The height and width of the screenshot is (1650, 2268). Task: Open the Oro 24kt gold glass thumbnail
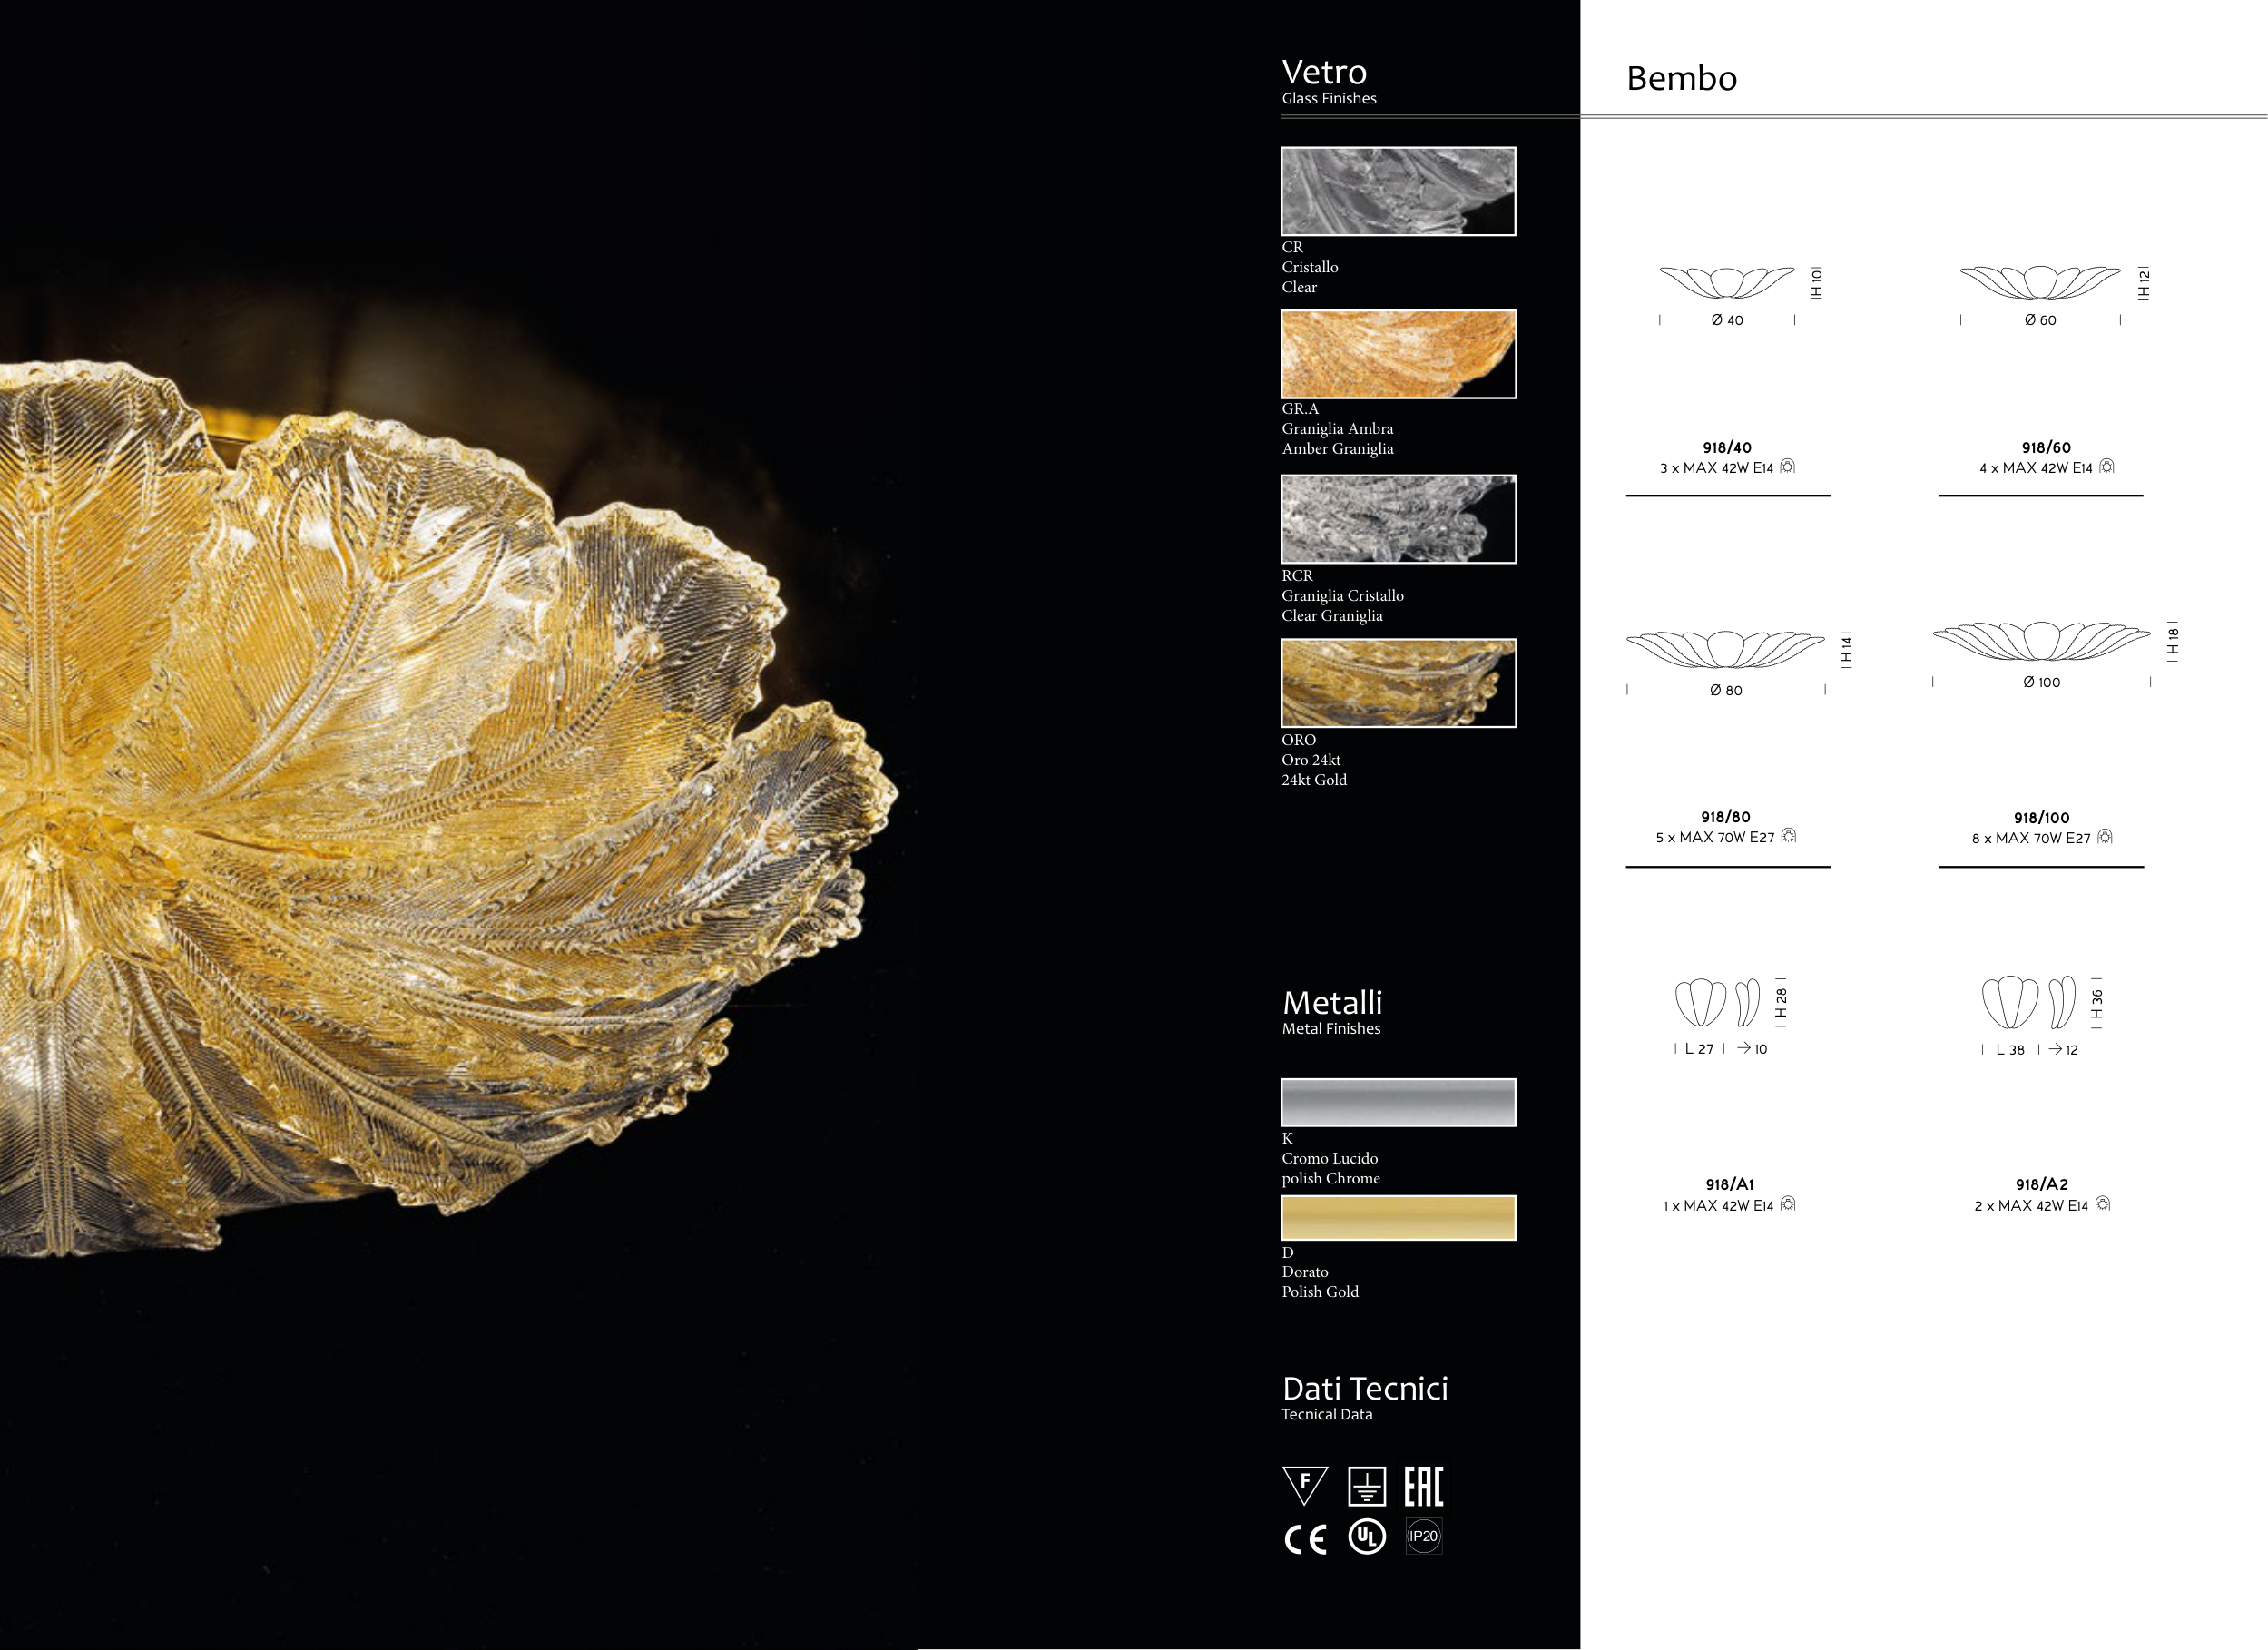[1398, 683]
